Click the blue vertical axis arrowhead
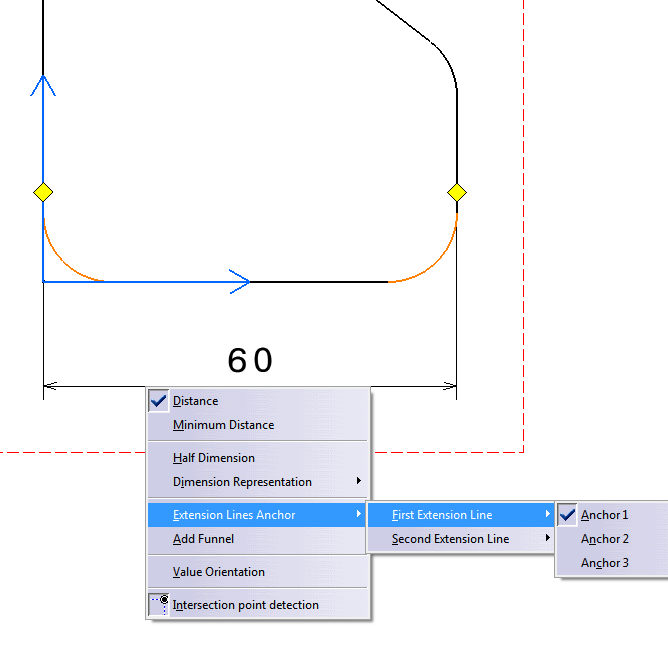Image resolution: width=668 pixels, height=655 pixels. click(x=43, y=86)
